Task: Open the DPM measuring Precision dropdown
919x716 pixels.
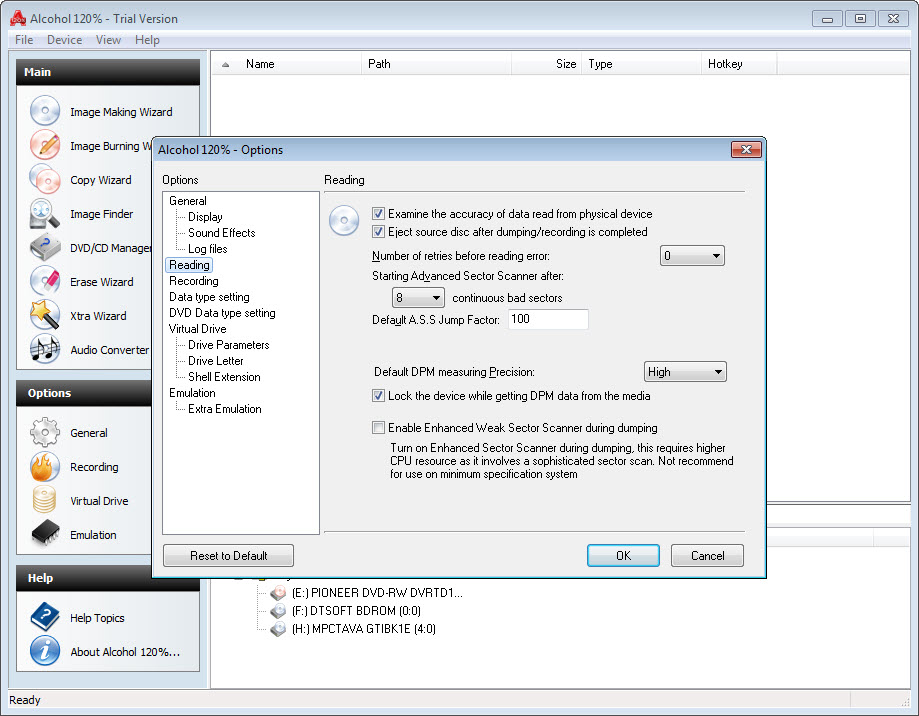Action: coord(685,372)
